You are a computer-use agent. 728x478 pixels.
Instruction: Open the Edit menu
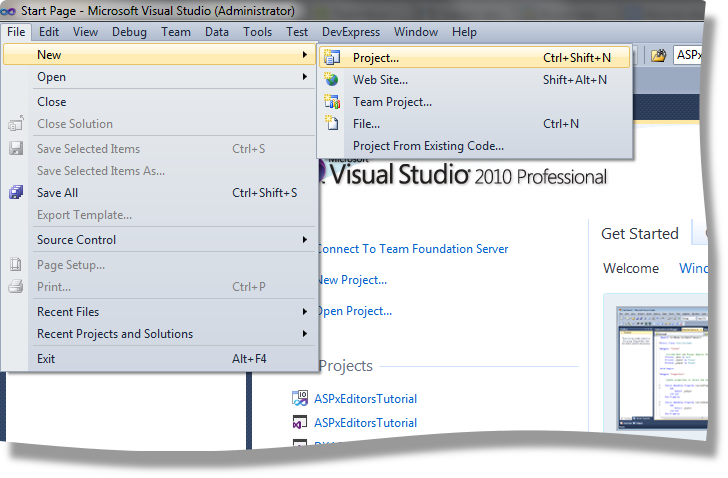(x=49, y=32)
